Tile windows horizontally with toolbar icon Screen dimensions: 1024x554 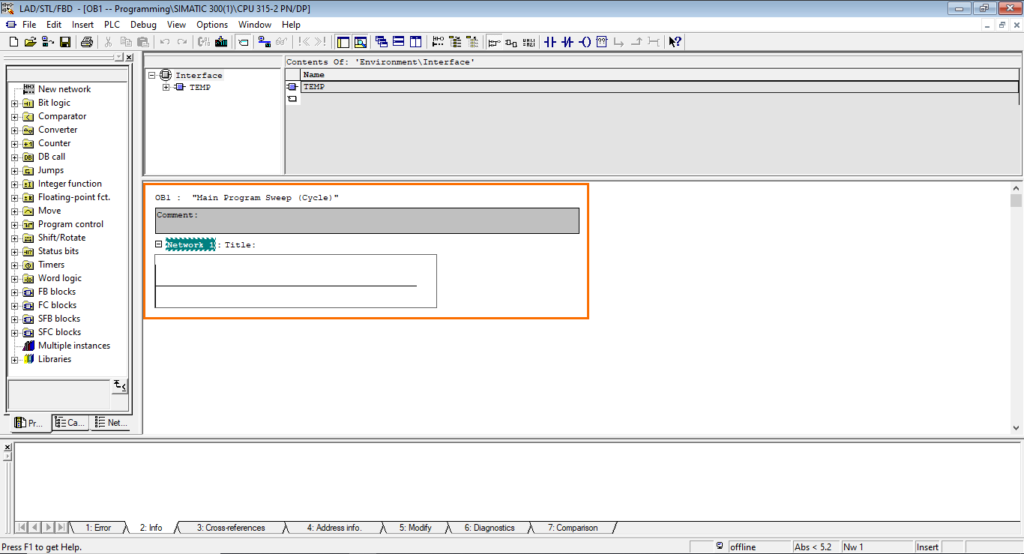click(398, 42)
